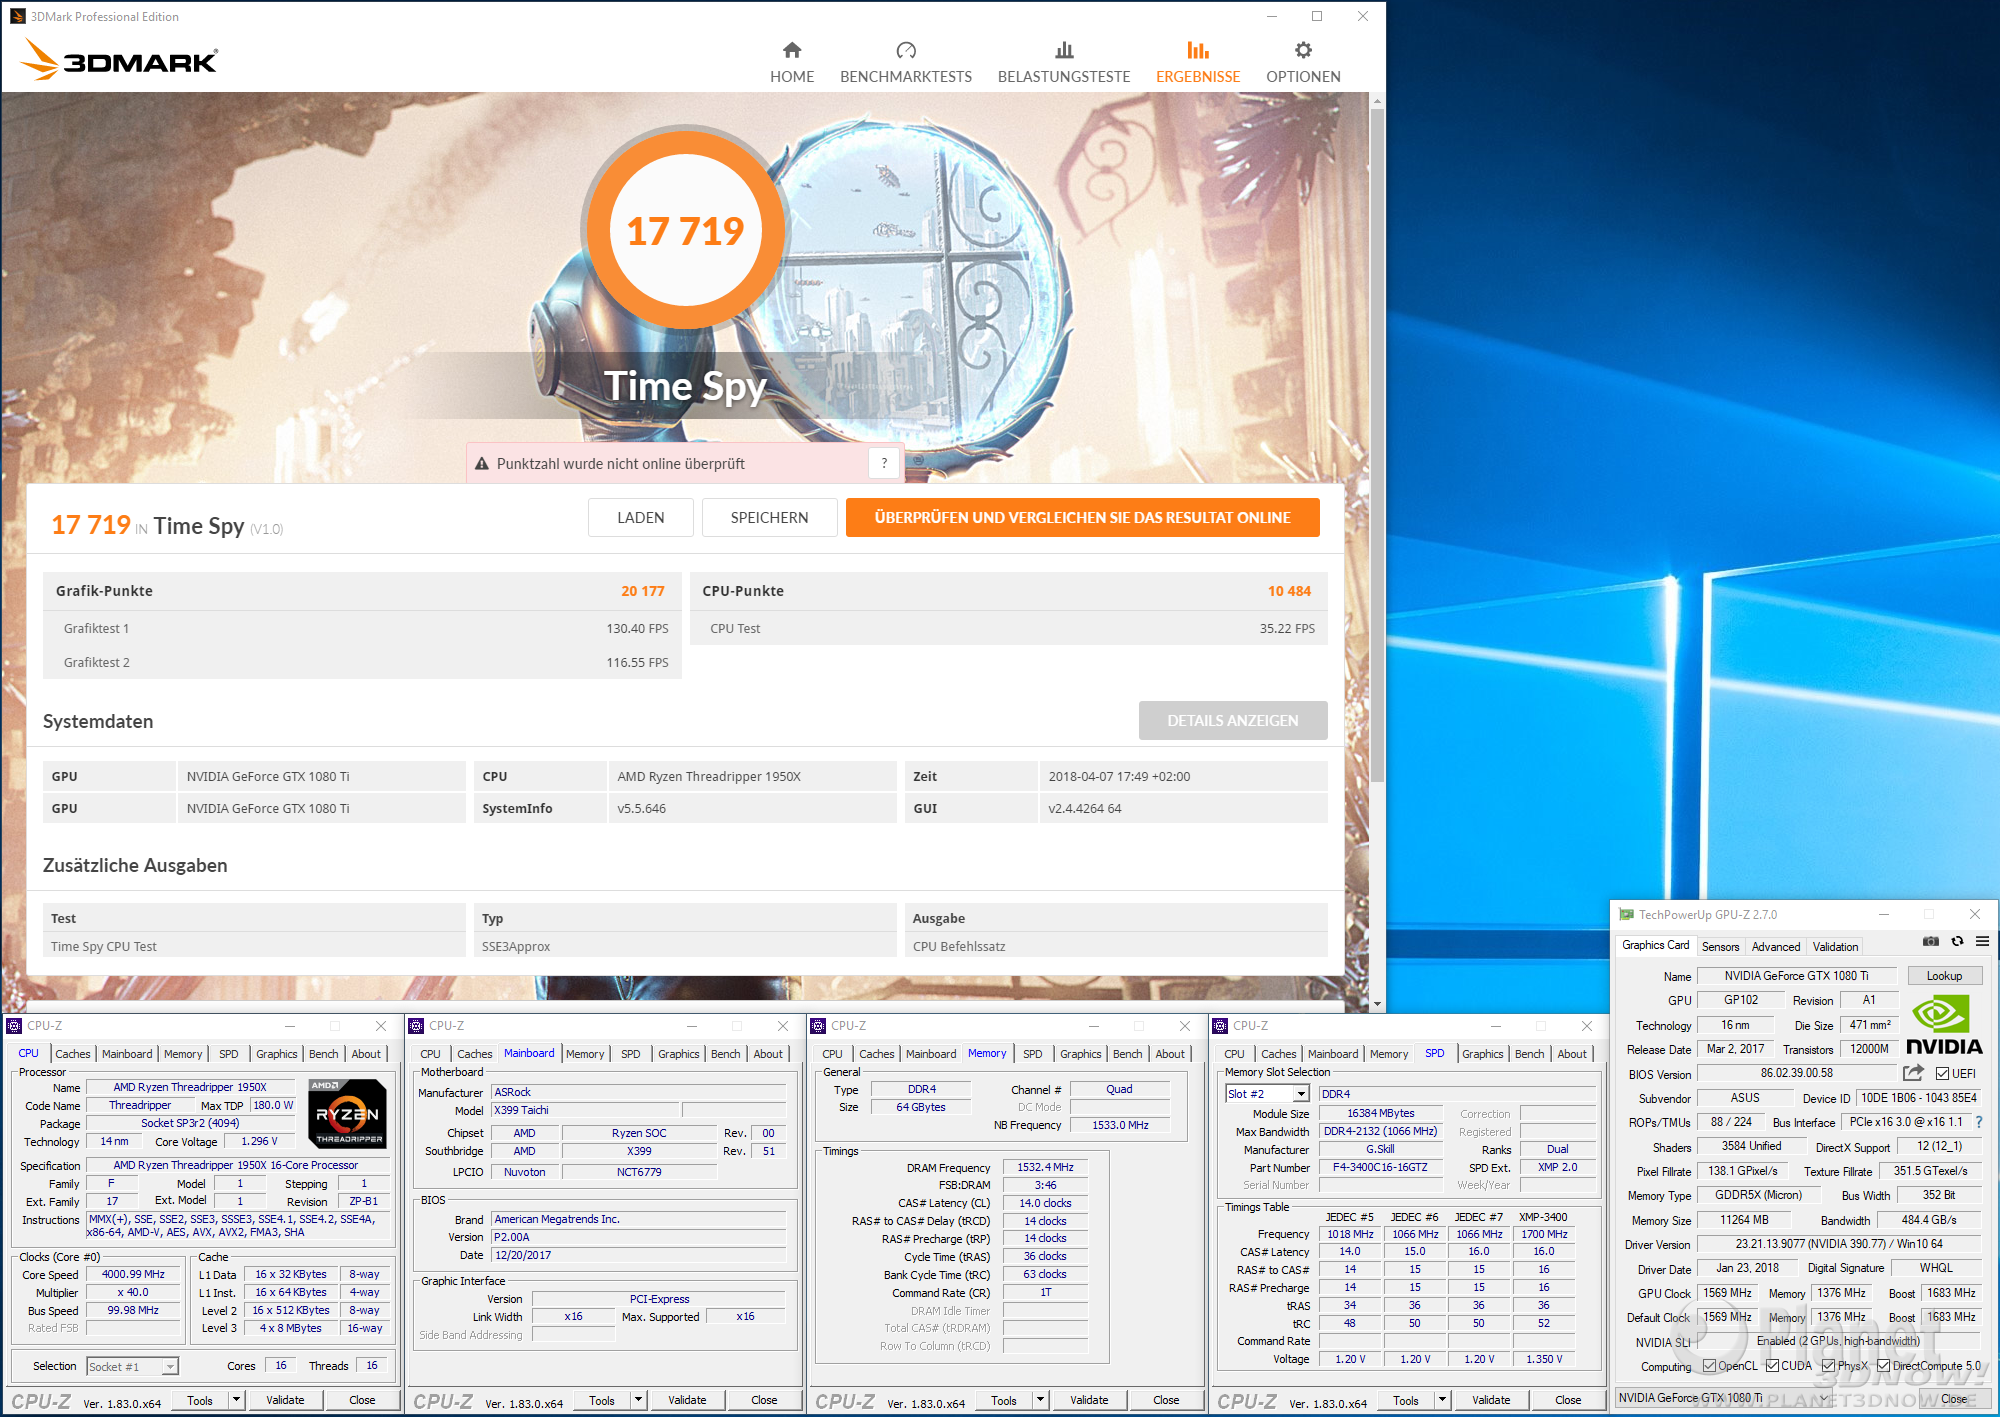The image size is (2000, 1417).
Task: Toggle the PhysX checkbox
Action: click(x=1828, y=1366)
